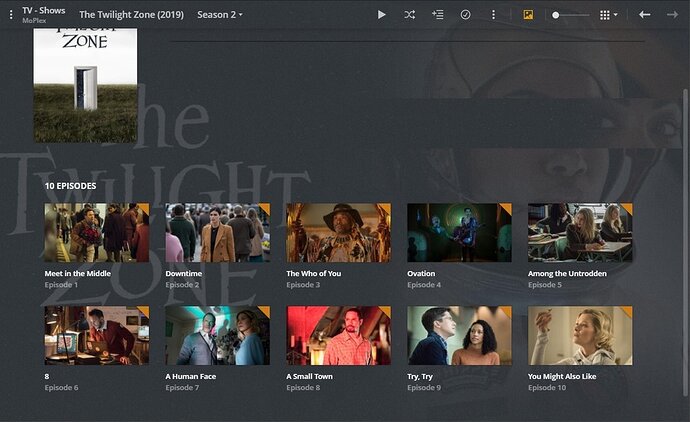This screenshot has width=690, height=422.
Task: Open A Human Face thumbnail
Action: click(x=217, y=335)
